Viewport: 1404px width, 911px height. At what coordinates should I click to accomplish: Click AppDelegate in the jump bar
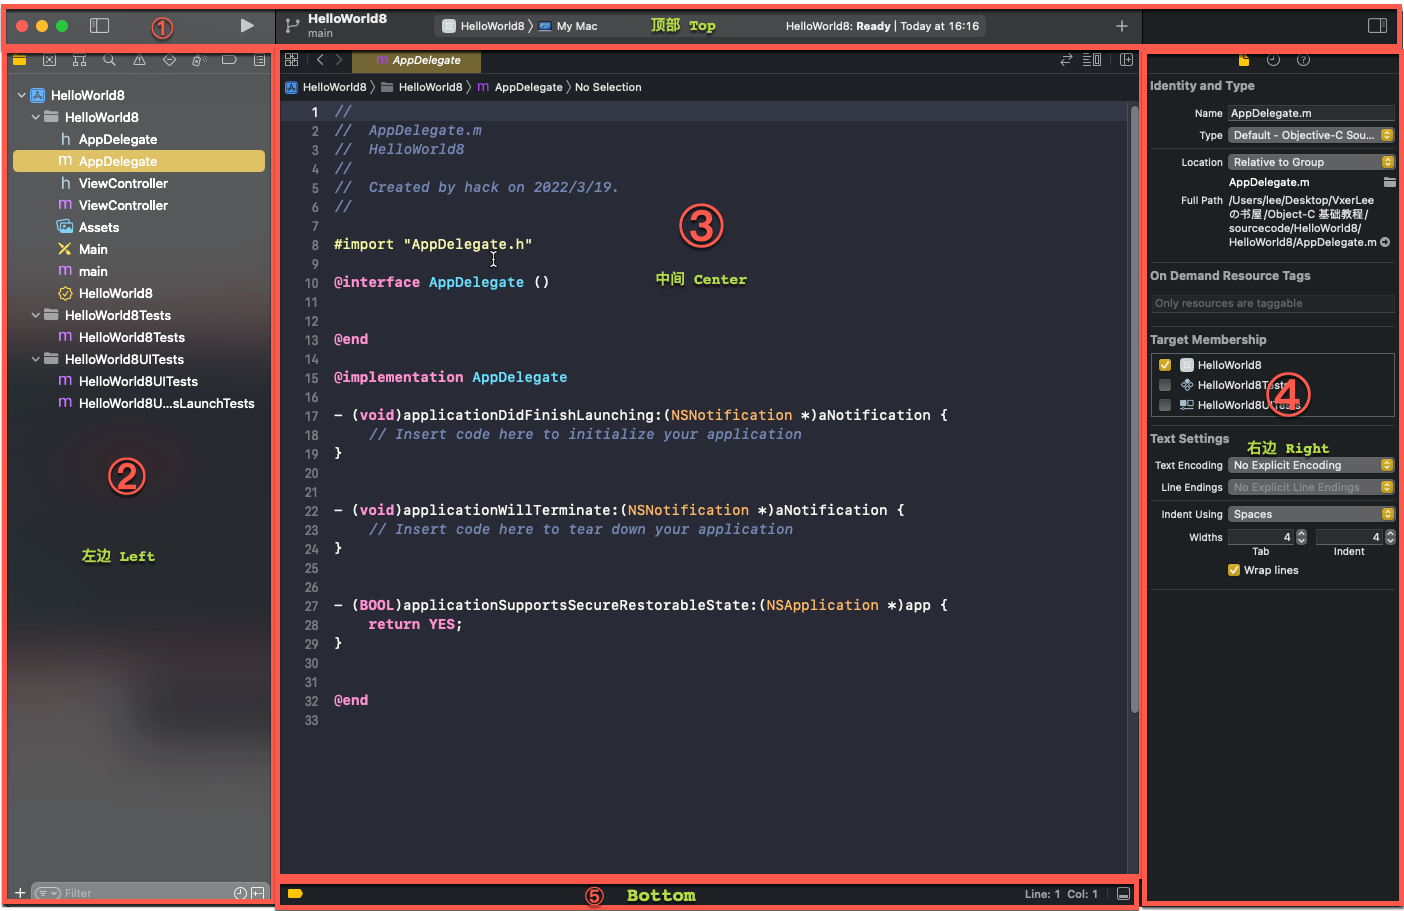pyautogui.click(x=520, y=87)
